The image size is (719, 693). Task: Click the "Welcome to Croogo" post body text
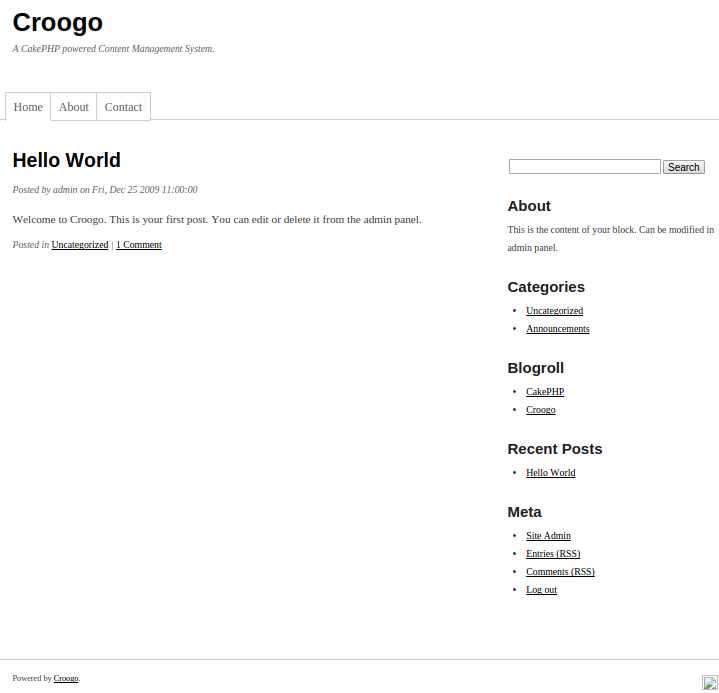click(217, 220)
